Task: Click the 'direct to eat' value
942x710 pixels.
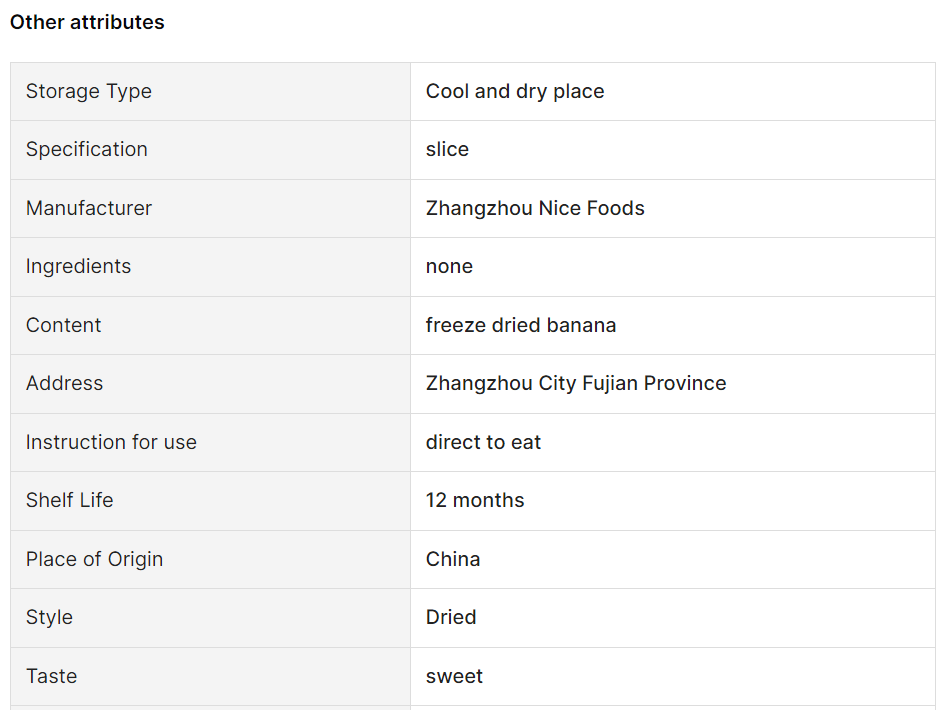Action: click(x=483, y=442)
